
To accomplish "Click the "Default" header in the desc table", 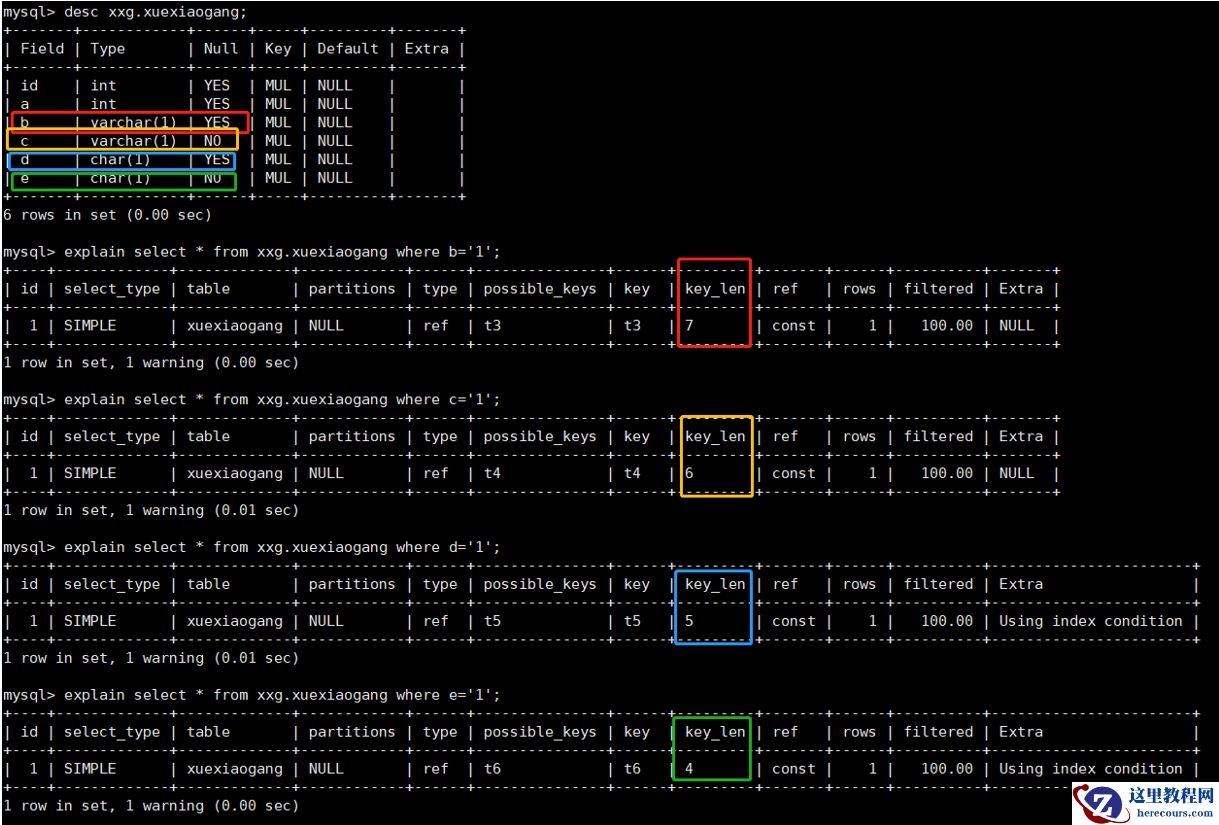I will click(x=347, y=48).
